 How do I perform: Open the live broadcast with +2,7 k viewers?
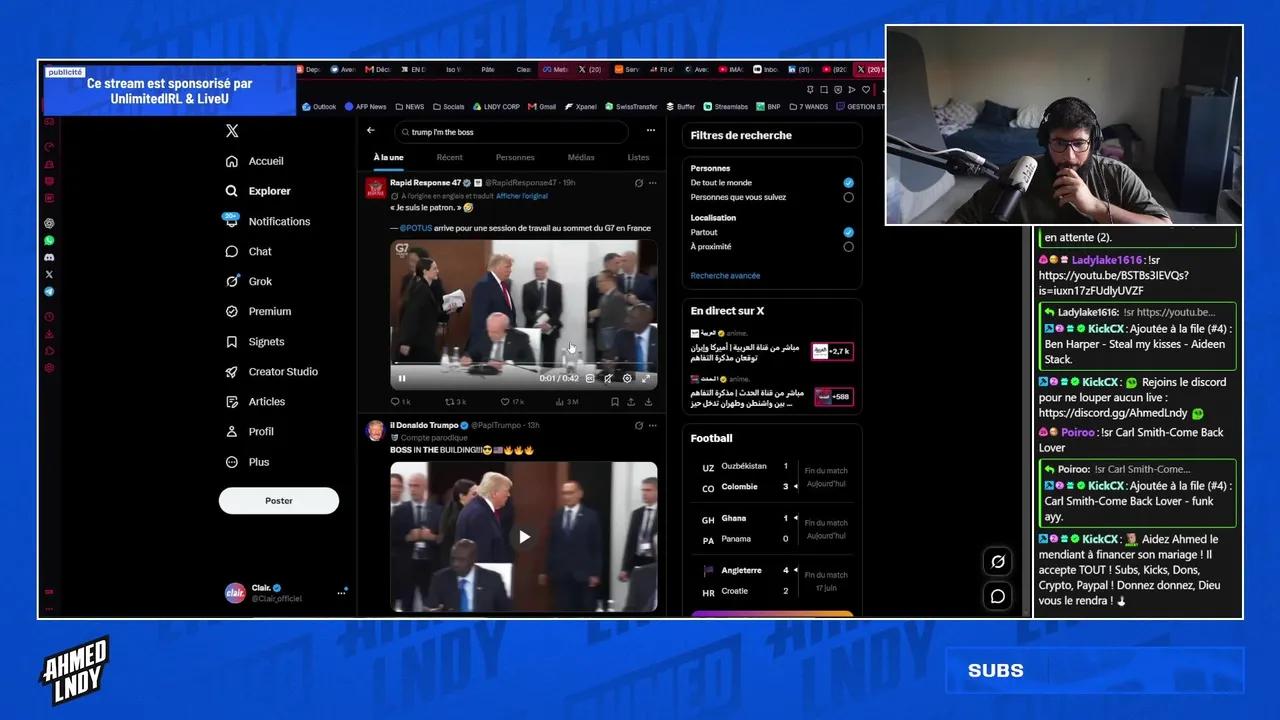tap(771, 346)
